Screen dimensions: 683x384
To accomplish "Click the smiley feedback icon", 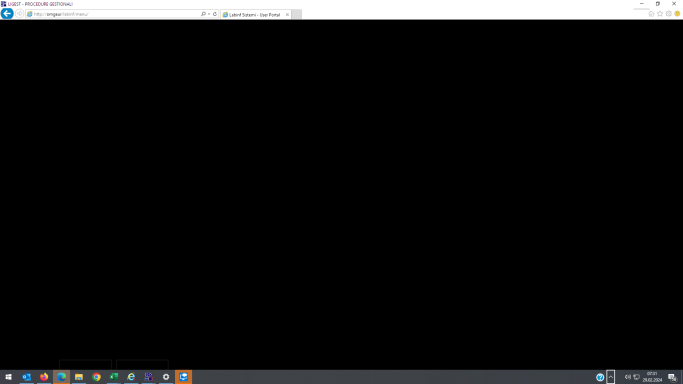I will (x=677, y=14).
